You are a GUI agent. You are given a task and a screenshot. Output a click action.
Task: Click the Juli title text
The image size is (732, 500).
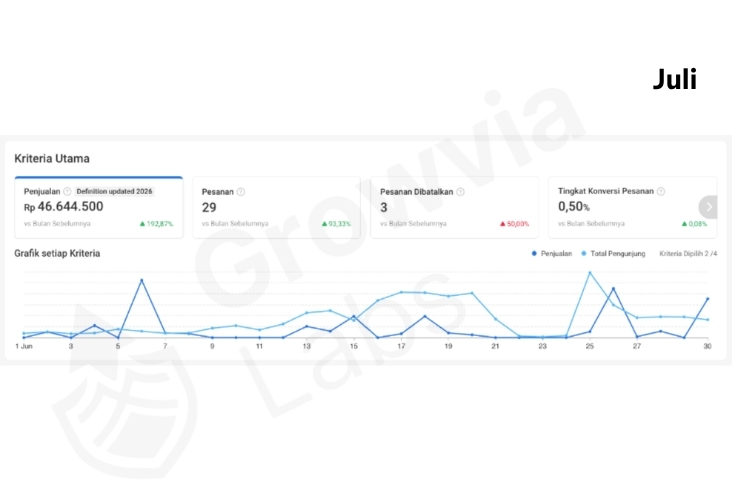click(x=675, y=79)
